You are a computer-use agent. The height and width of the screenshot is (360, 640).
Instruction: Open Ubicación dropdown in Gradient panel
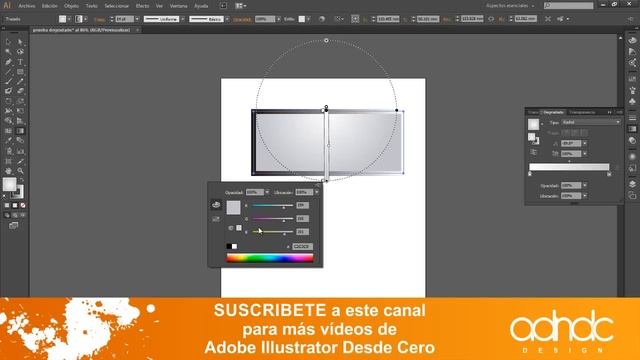(585, 196)
